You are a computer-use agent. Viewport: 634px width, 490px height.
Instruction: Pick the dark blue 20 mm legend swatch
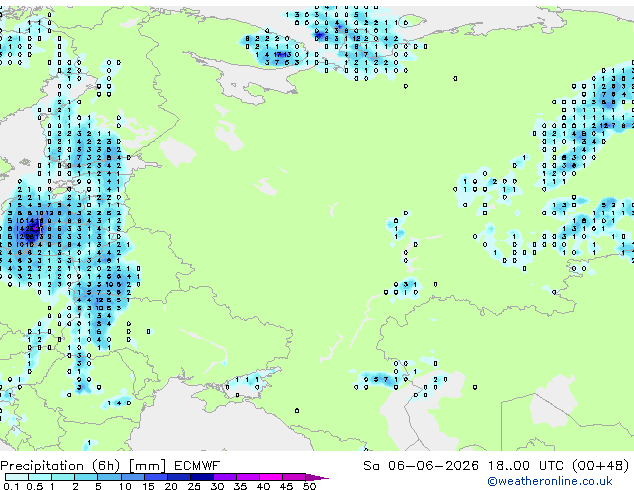pyautogui.click(x=179, y=477)
